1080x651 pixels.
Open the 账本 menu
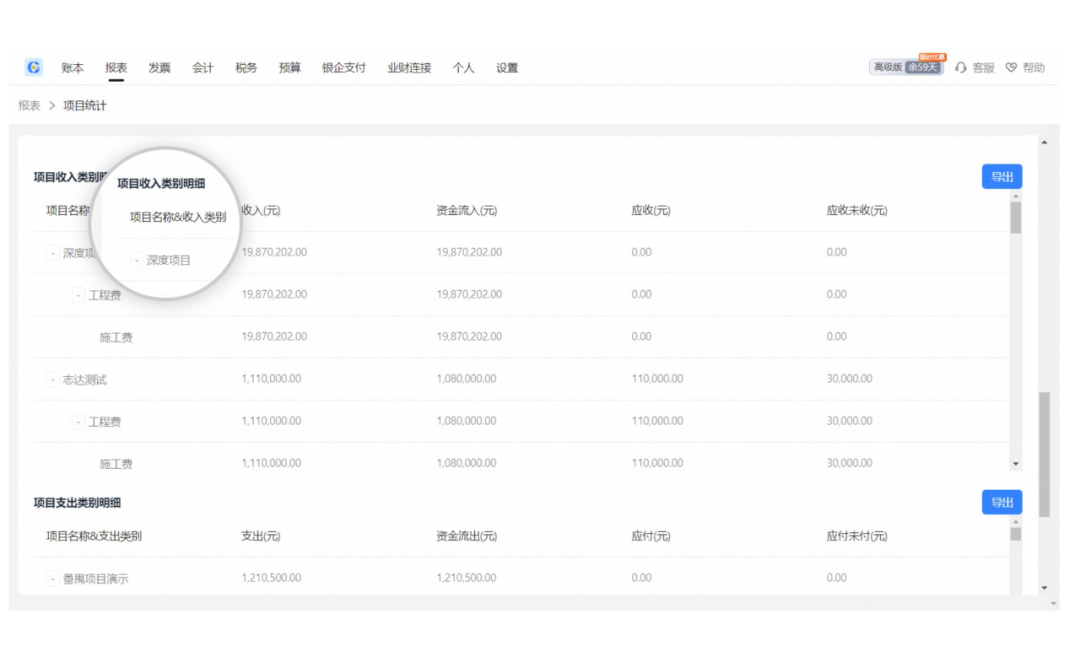tap(72, 68)
